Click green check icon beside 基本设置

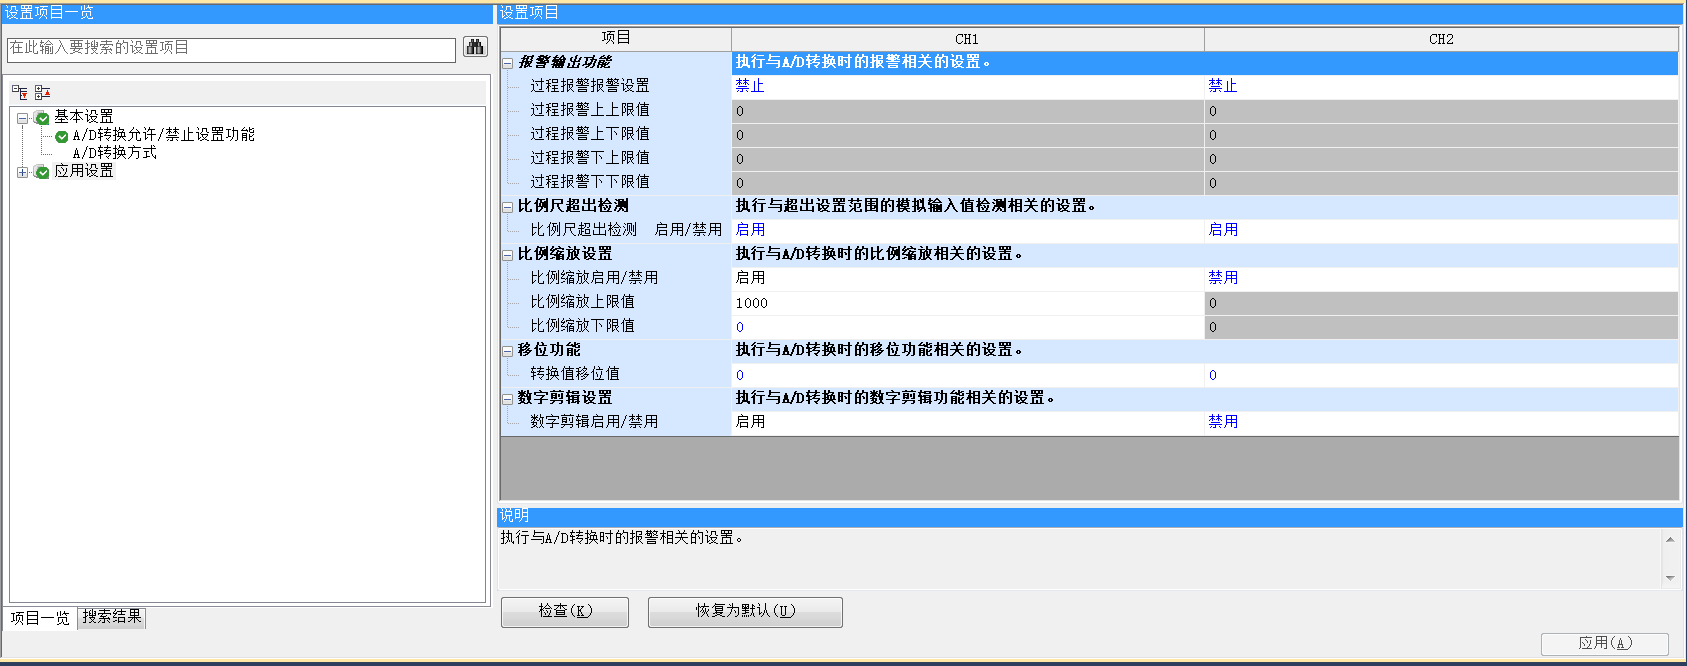pyautogui.click(x=42, y=118)
